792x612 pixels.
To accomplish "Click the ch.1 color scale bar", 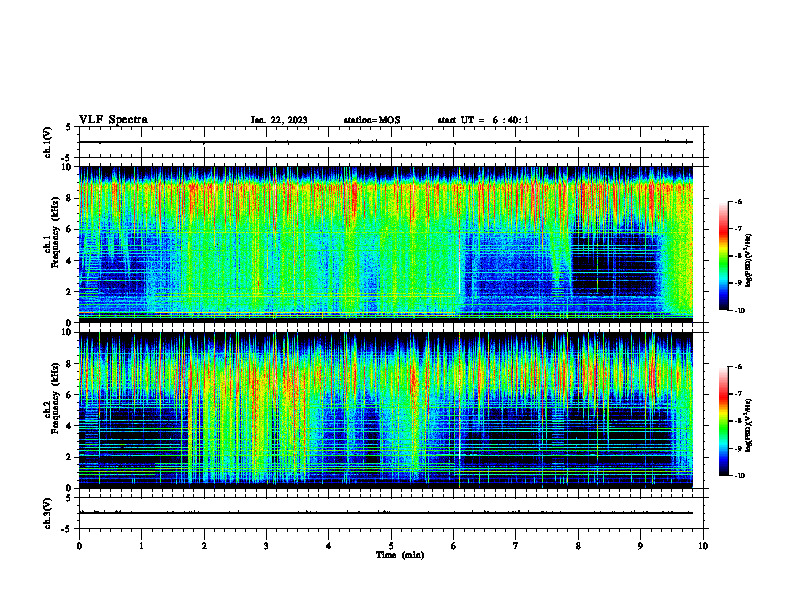I will (x=723, y=256).
